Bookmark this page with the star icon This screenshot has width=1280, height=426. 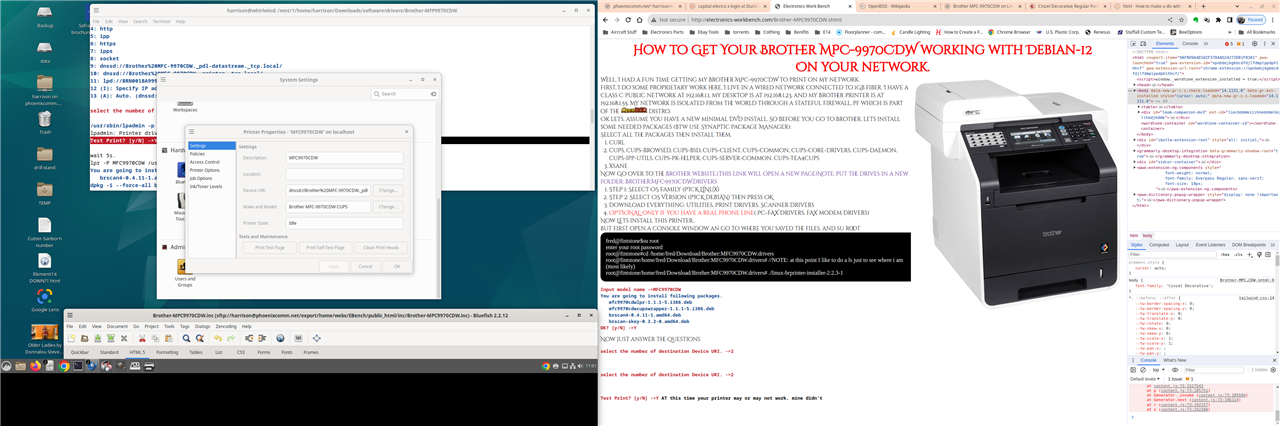coord(1182,20)
